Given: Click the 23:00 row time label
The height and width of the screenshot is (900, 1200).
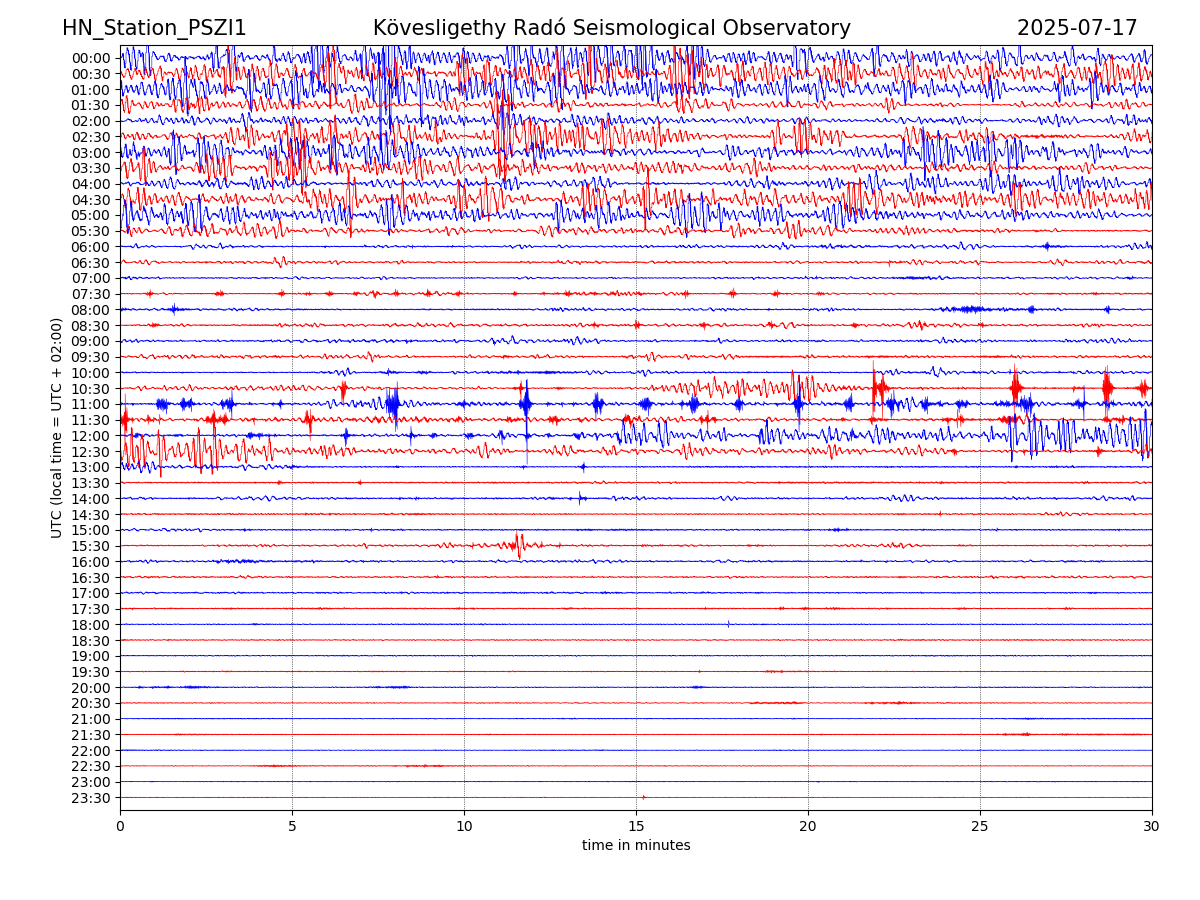Looking at the screenshot, I should 91,782.
